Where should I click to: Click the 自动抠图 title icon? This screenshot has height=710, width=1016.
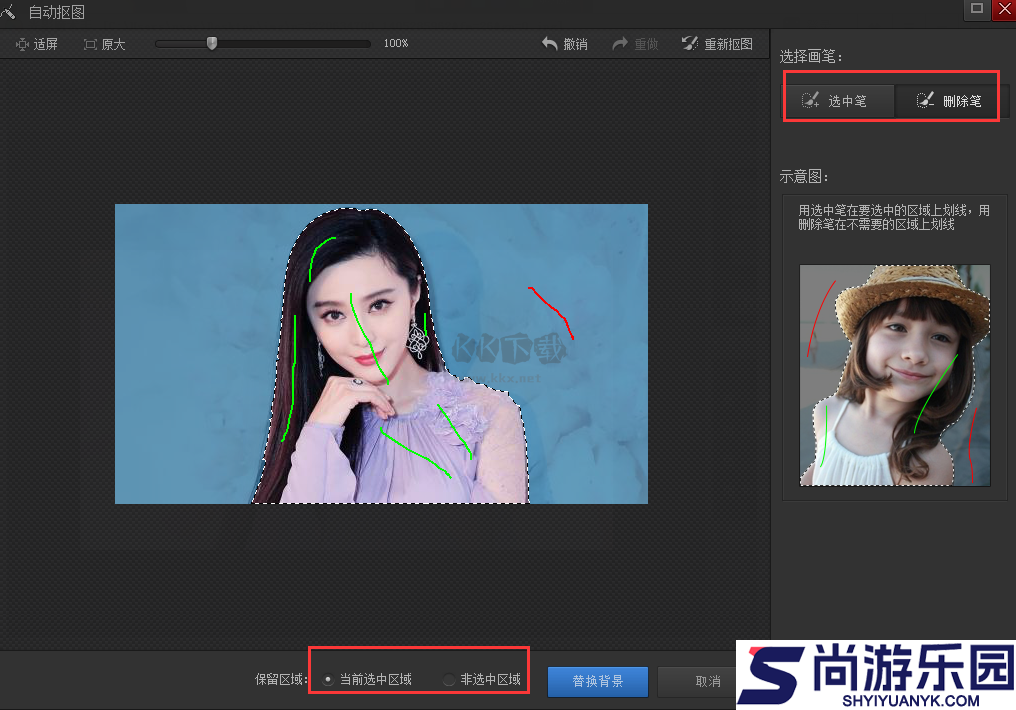tap(8, 11)
